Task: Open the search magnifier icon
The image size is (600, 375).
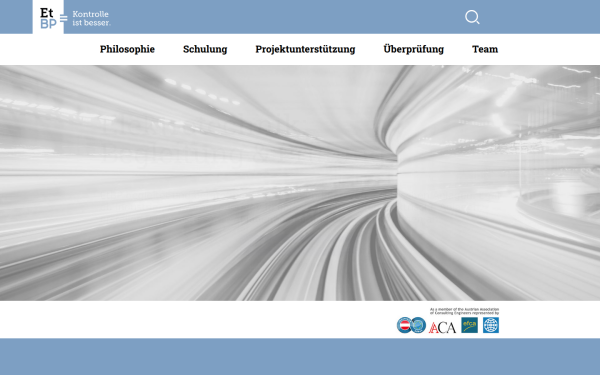Action: point(472,17)
